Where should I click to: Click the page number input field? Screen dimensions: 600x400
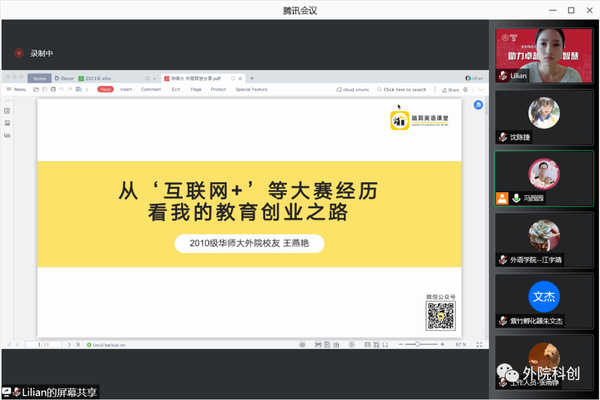45,344
